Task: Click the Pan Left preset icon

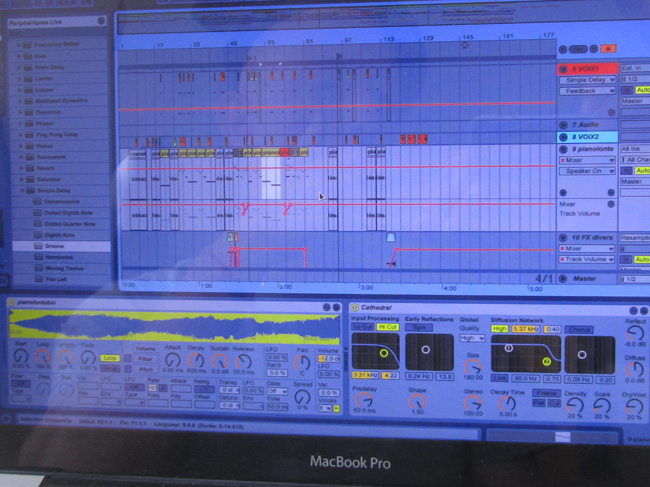Action: click(39, 279)
